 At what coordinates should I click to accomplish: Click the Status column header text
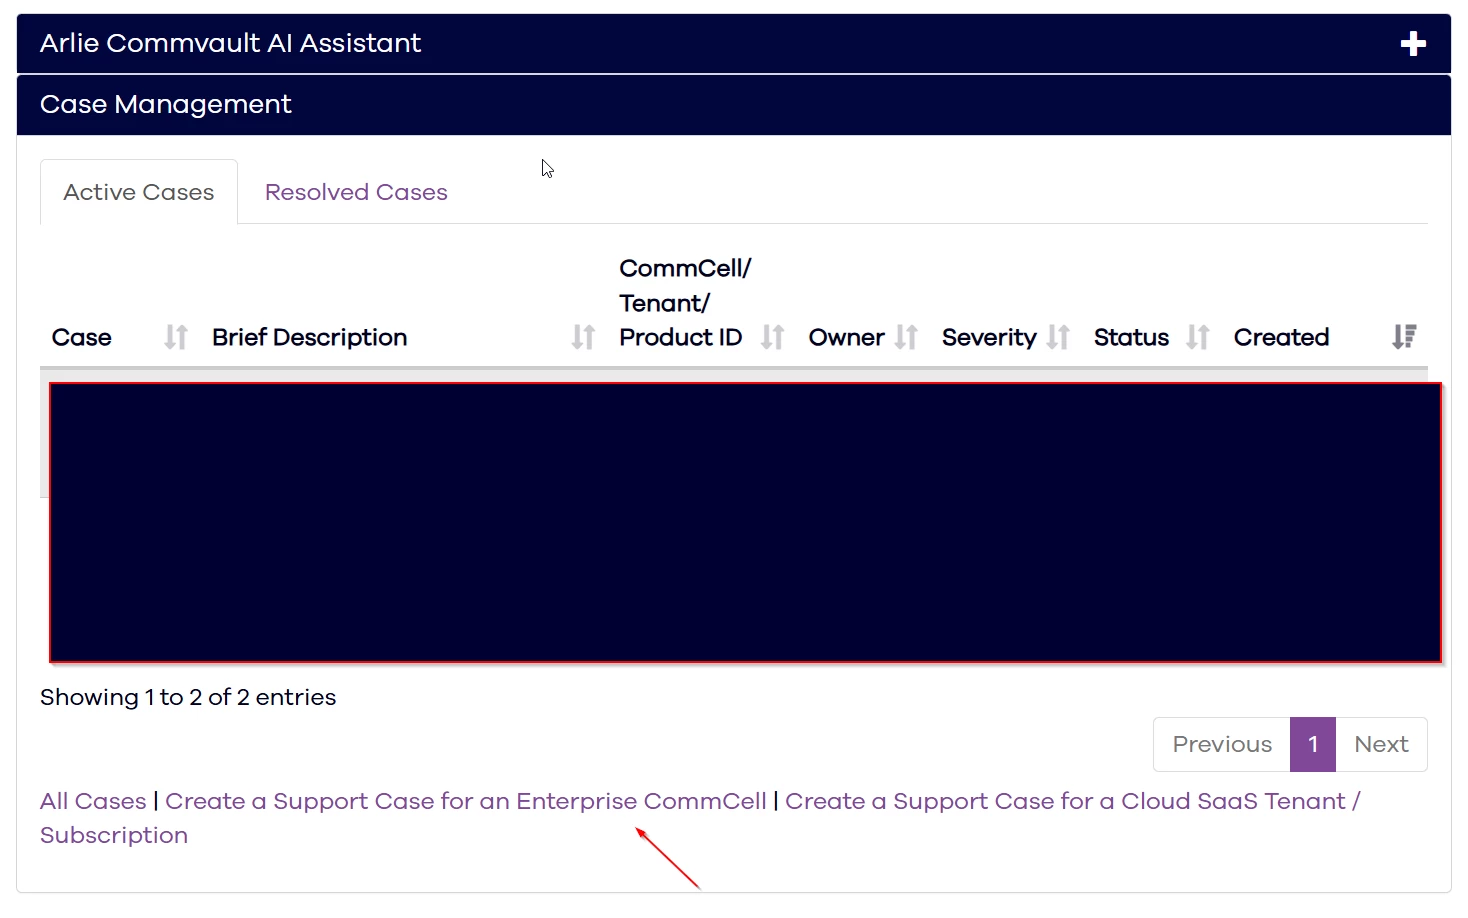coord(1131,337)
